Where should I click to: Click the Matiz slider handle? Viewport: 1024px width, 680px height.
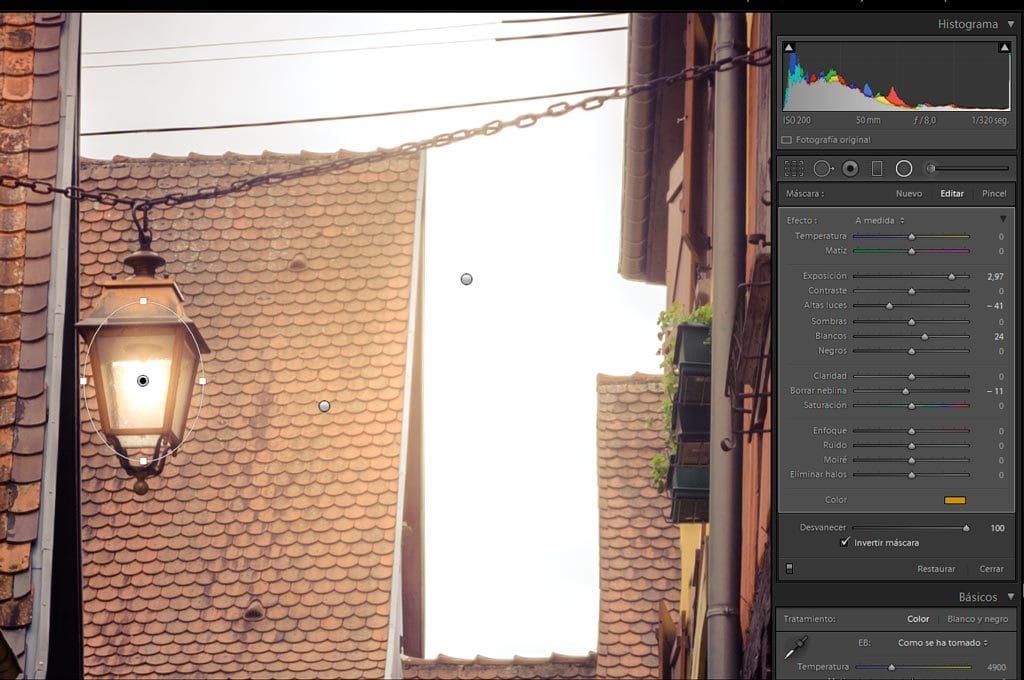(x=912, y=251)
